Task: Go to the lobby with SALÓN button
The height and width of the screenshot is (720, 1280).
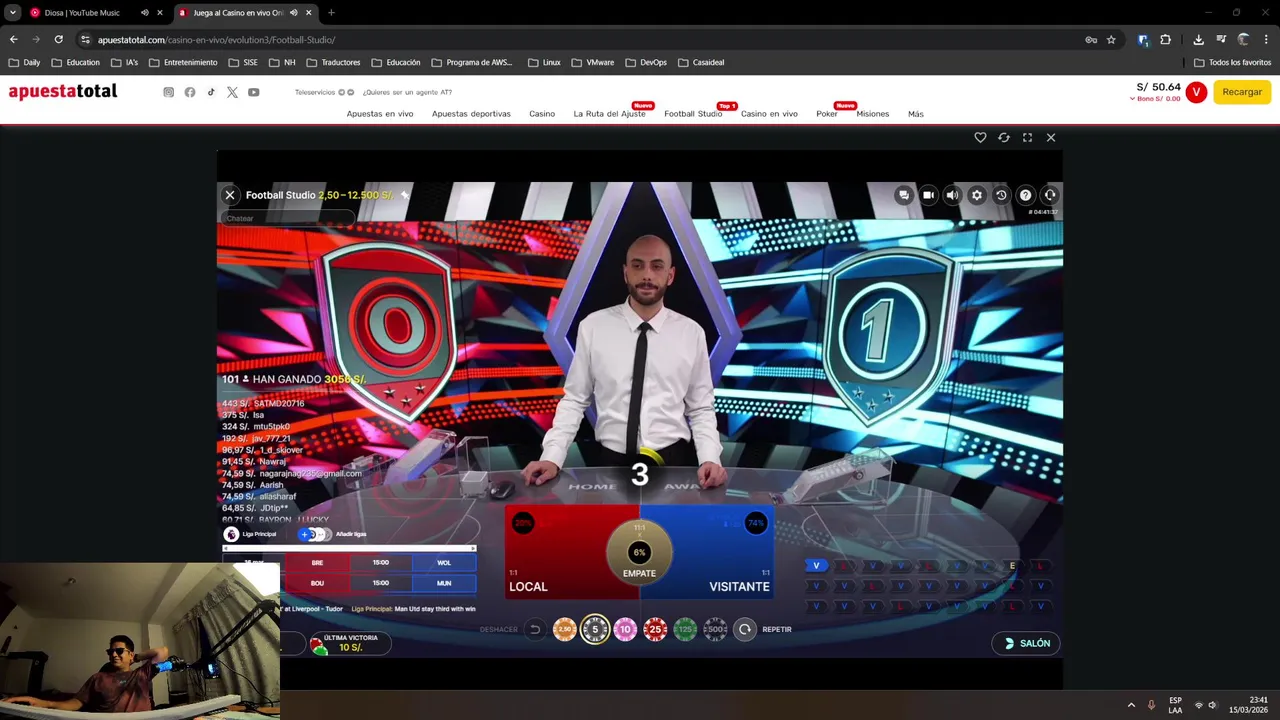Action: (1027, 643)
